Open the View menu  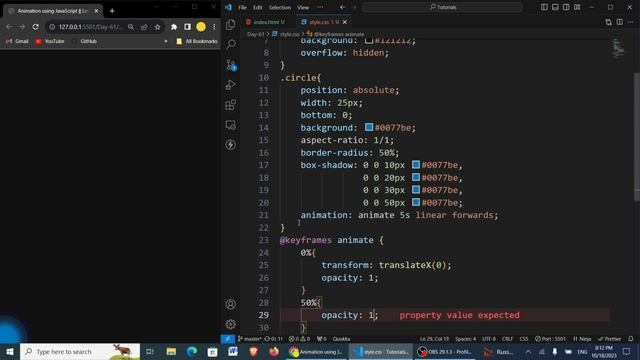click(x=303, y=7)
